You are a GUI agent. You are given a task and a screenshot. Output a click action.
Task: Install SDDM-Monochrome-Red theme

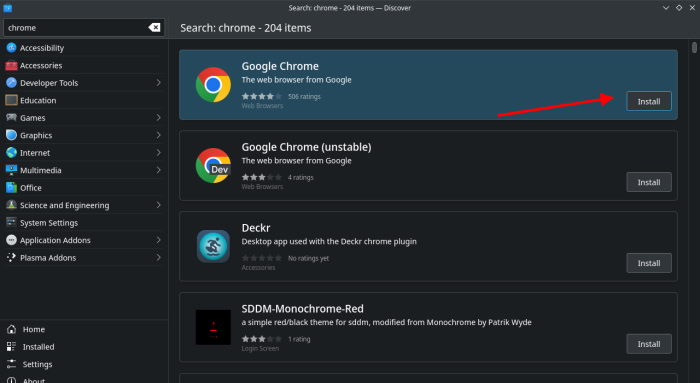tap(649, 344)
